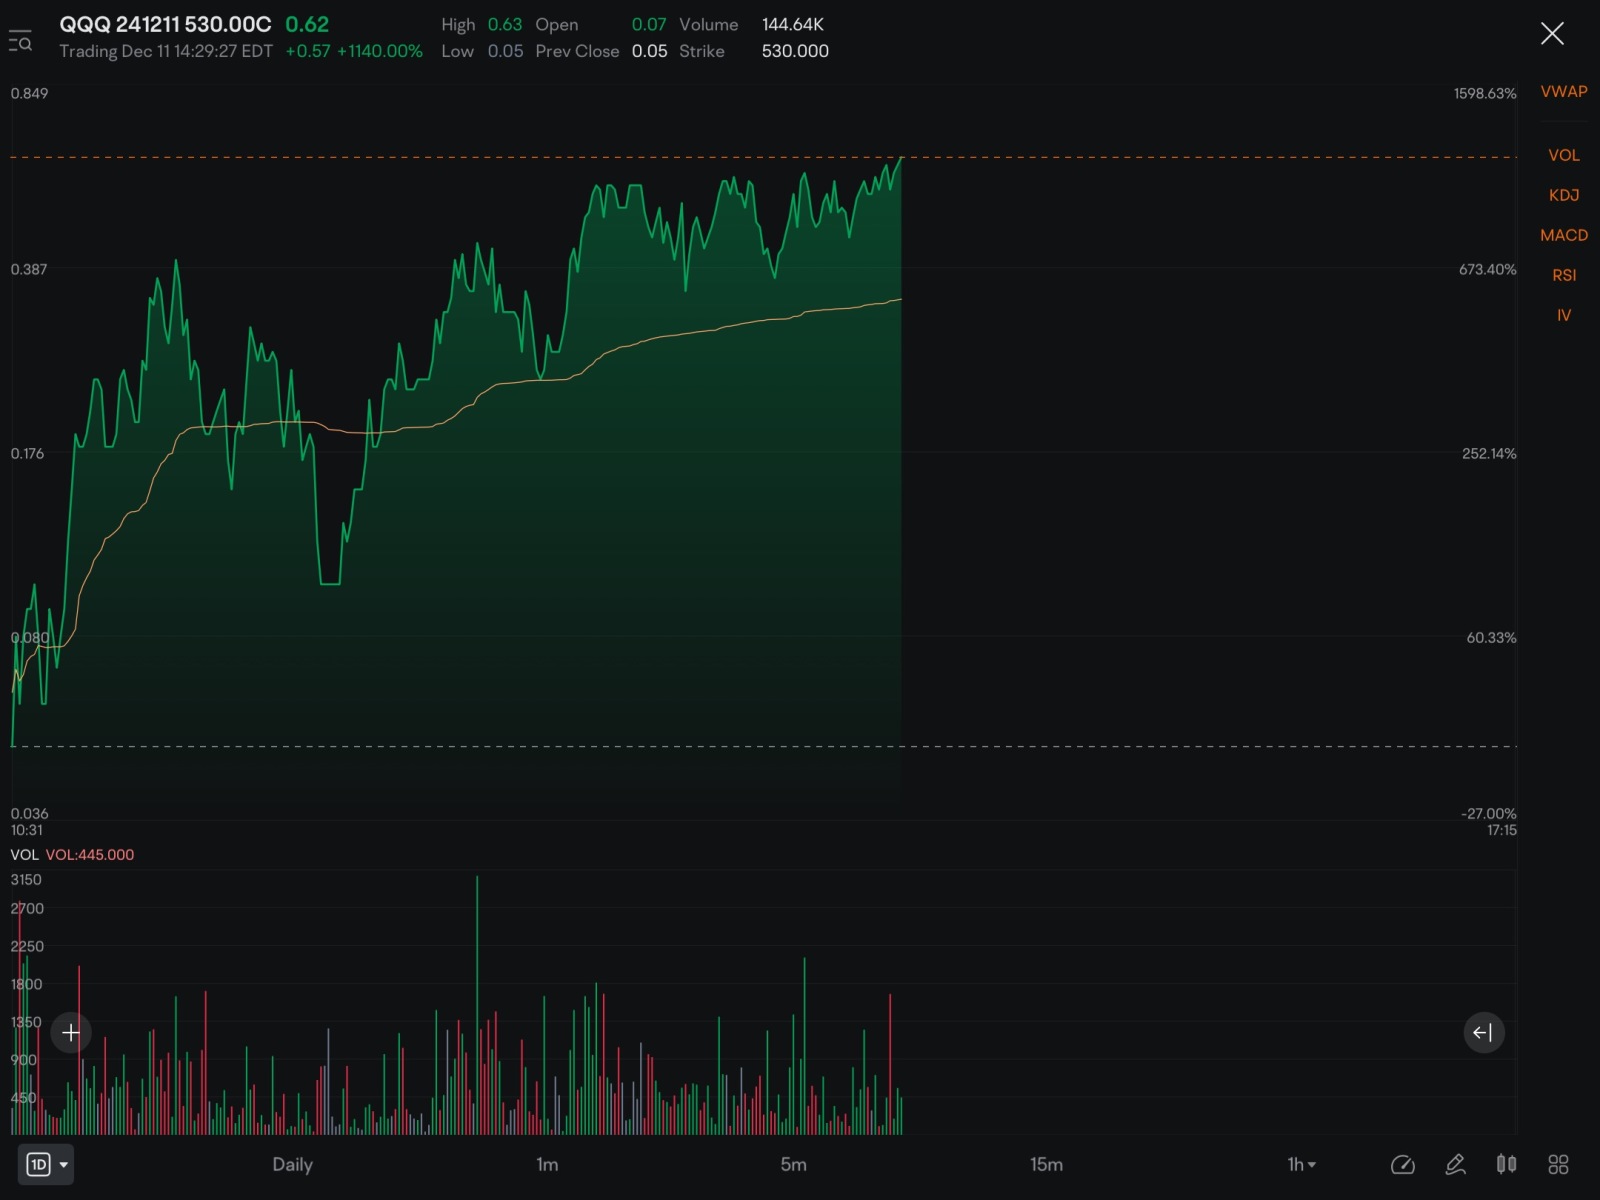Click the 144.64K volume value
This screenshot has height=1200, width=1600.
click(793, 24)
